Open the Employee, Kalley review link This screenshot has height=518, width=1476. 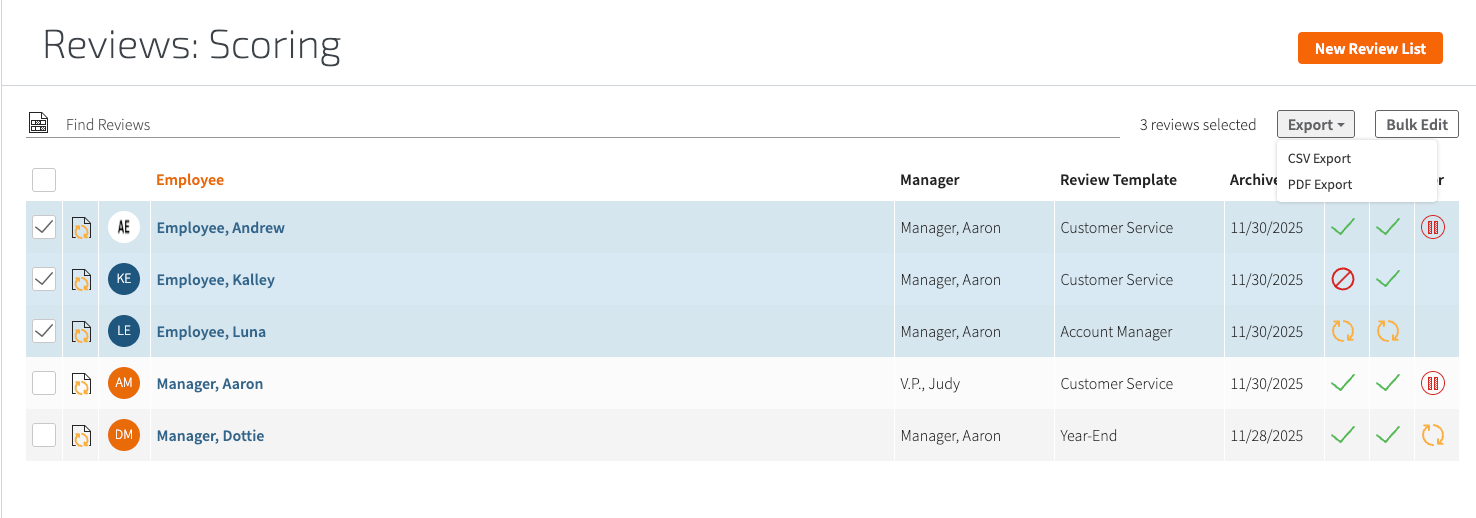[x=215, y=280]
